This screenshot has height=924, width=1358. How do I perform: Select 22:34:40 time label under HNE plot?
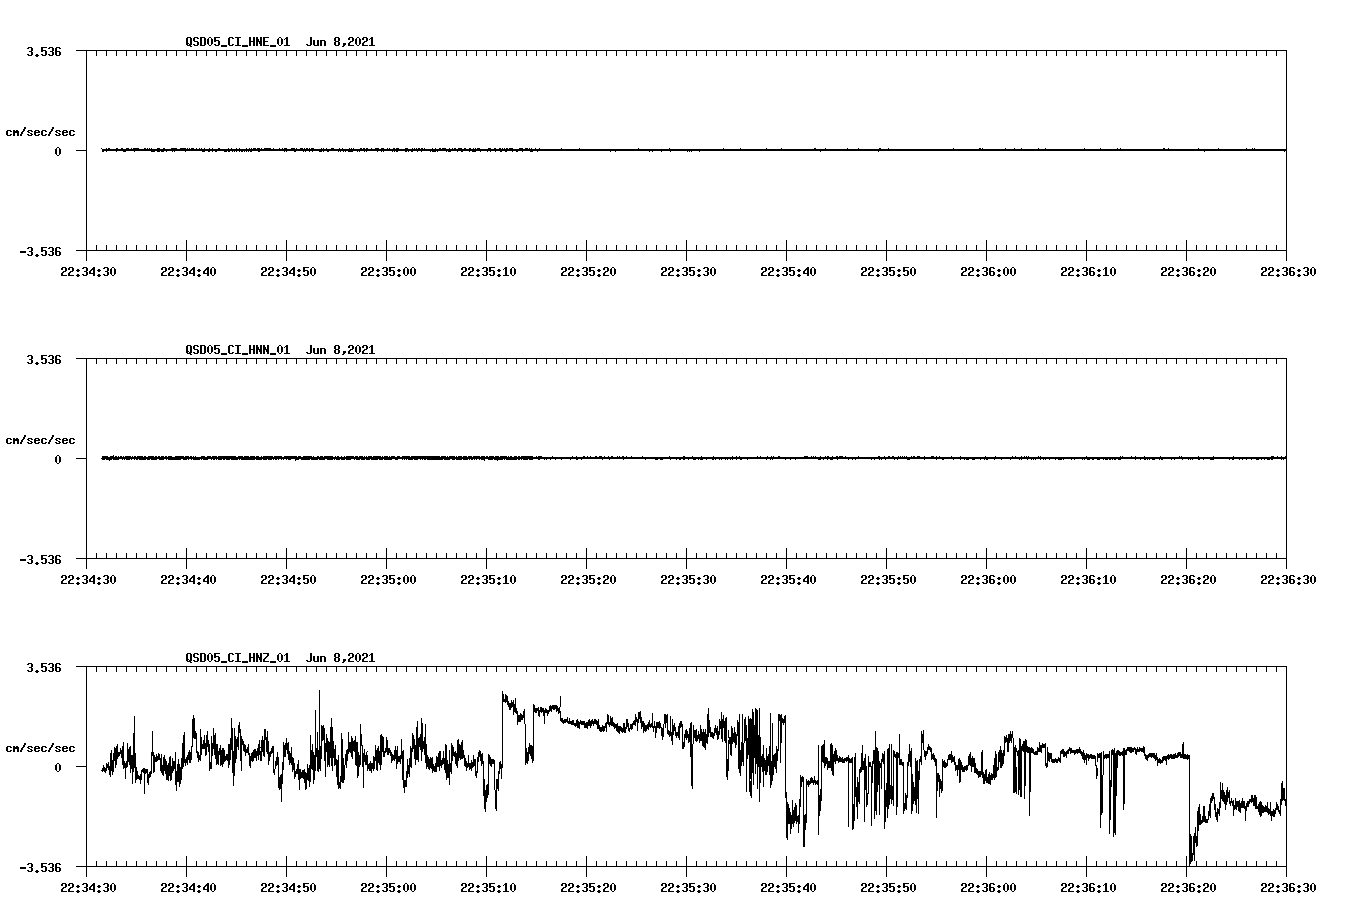coord(188,272)
